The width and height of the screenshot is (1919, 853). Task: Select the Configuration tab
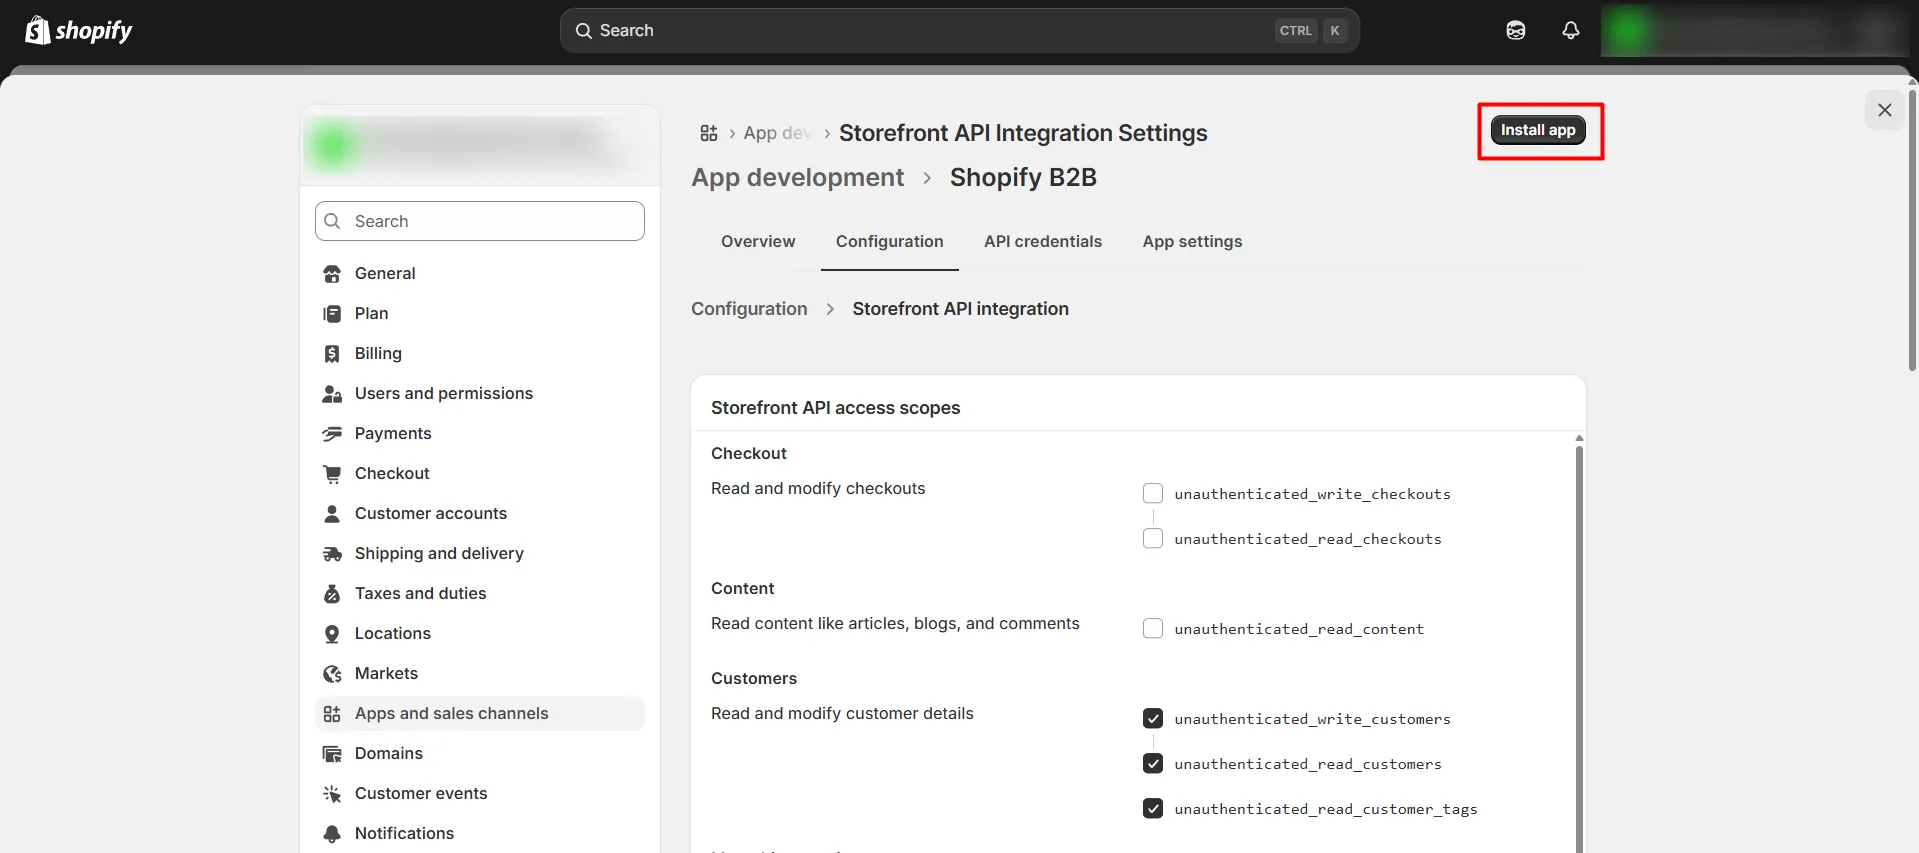[x=889, y=242]
